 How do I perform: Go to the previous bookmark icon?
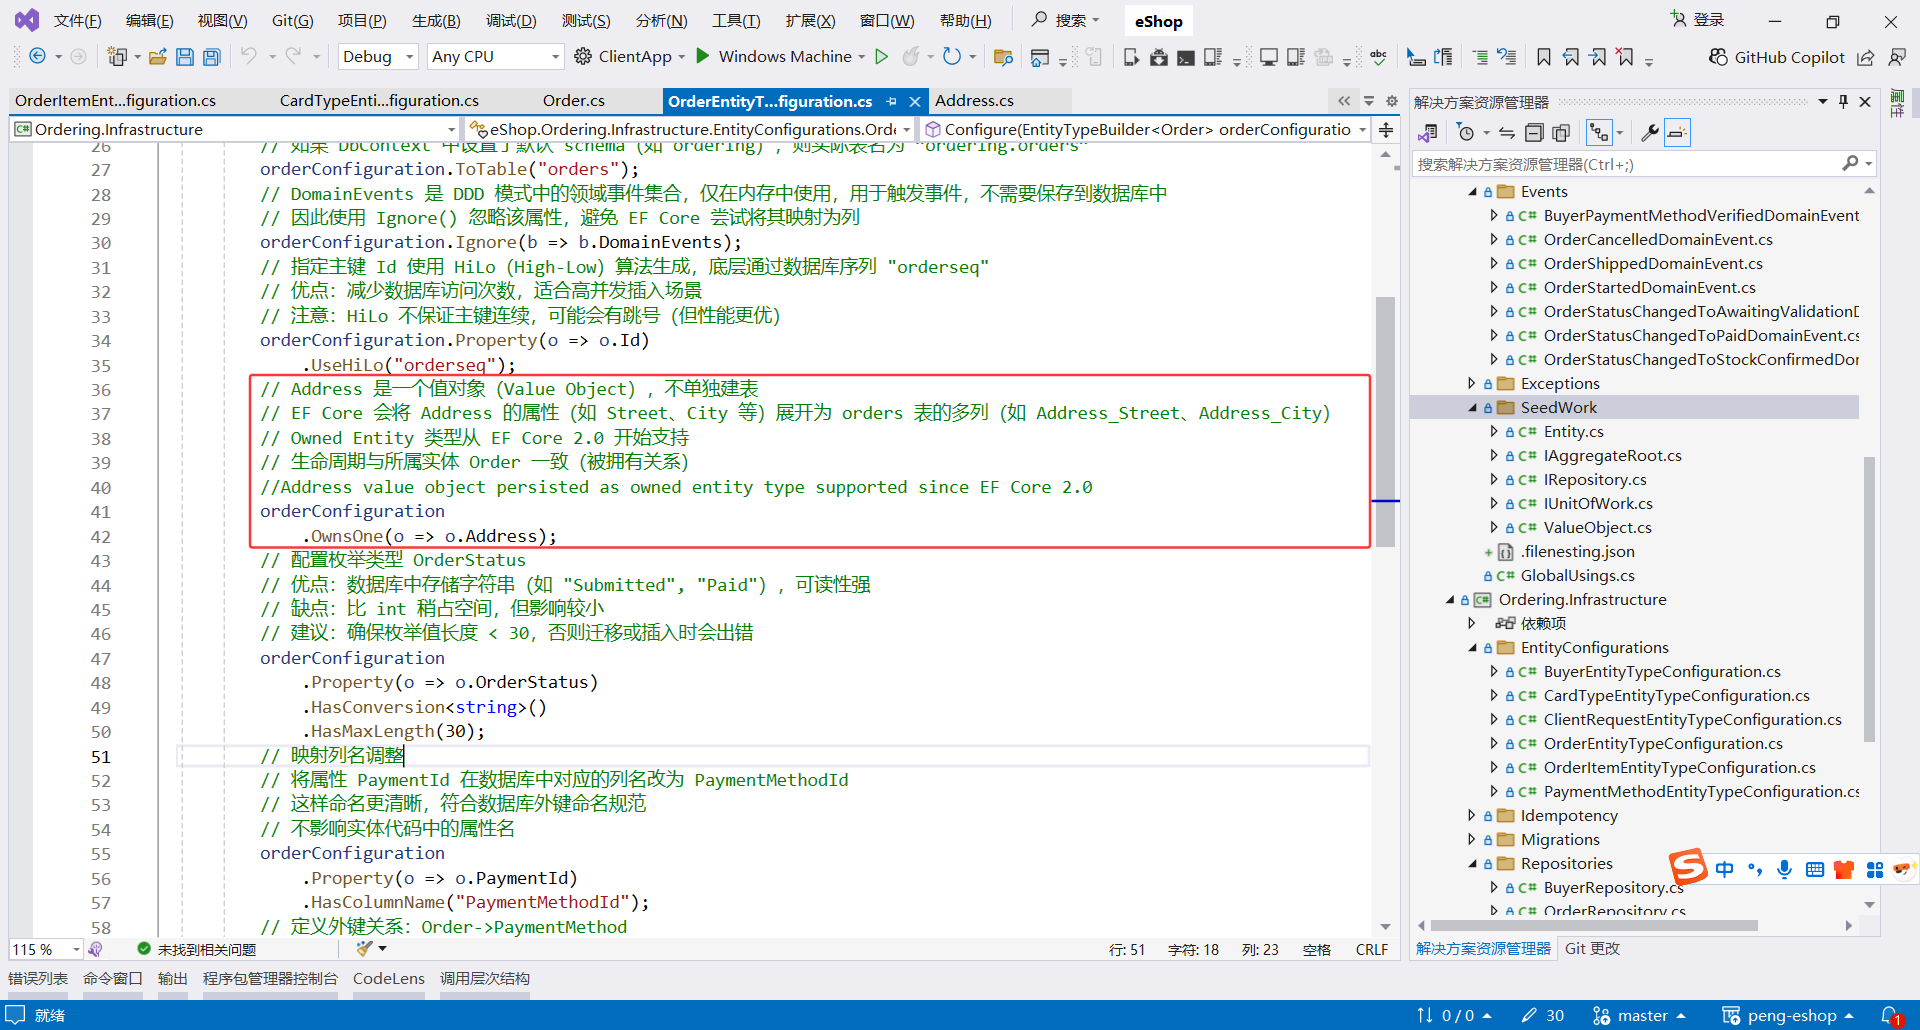pos(1571,57)
